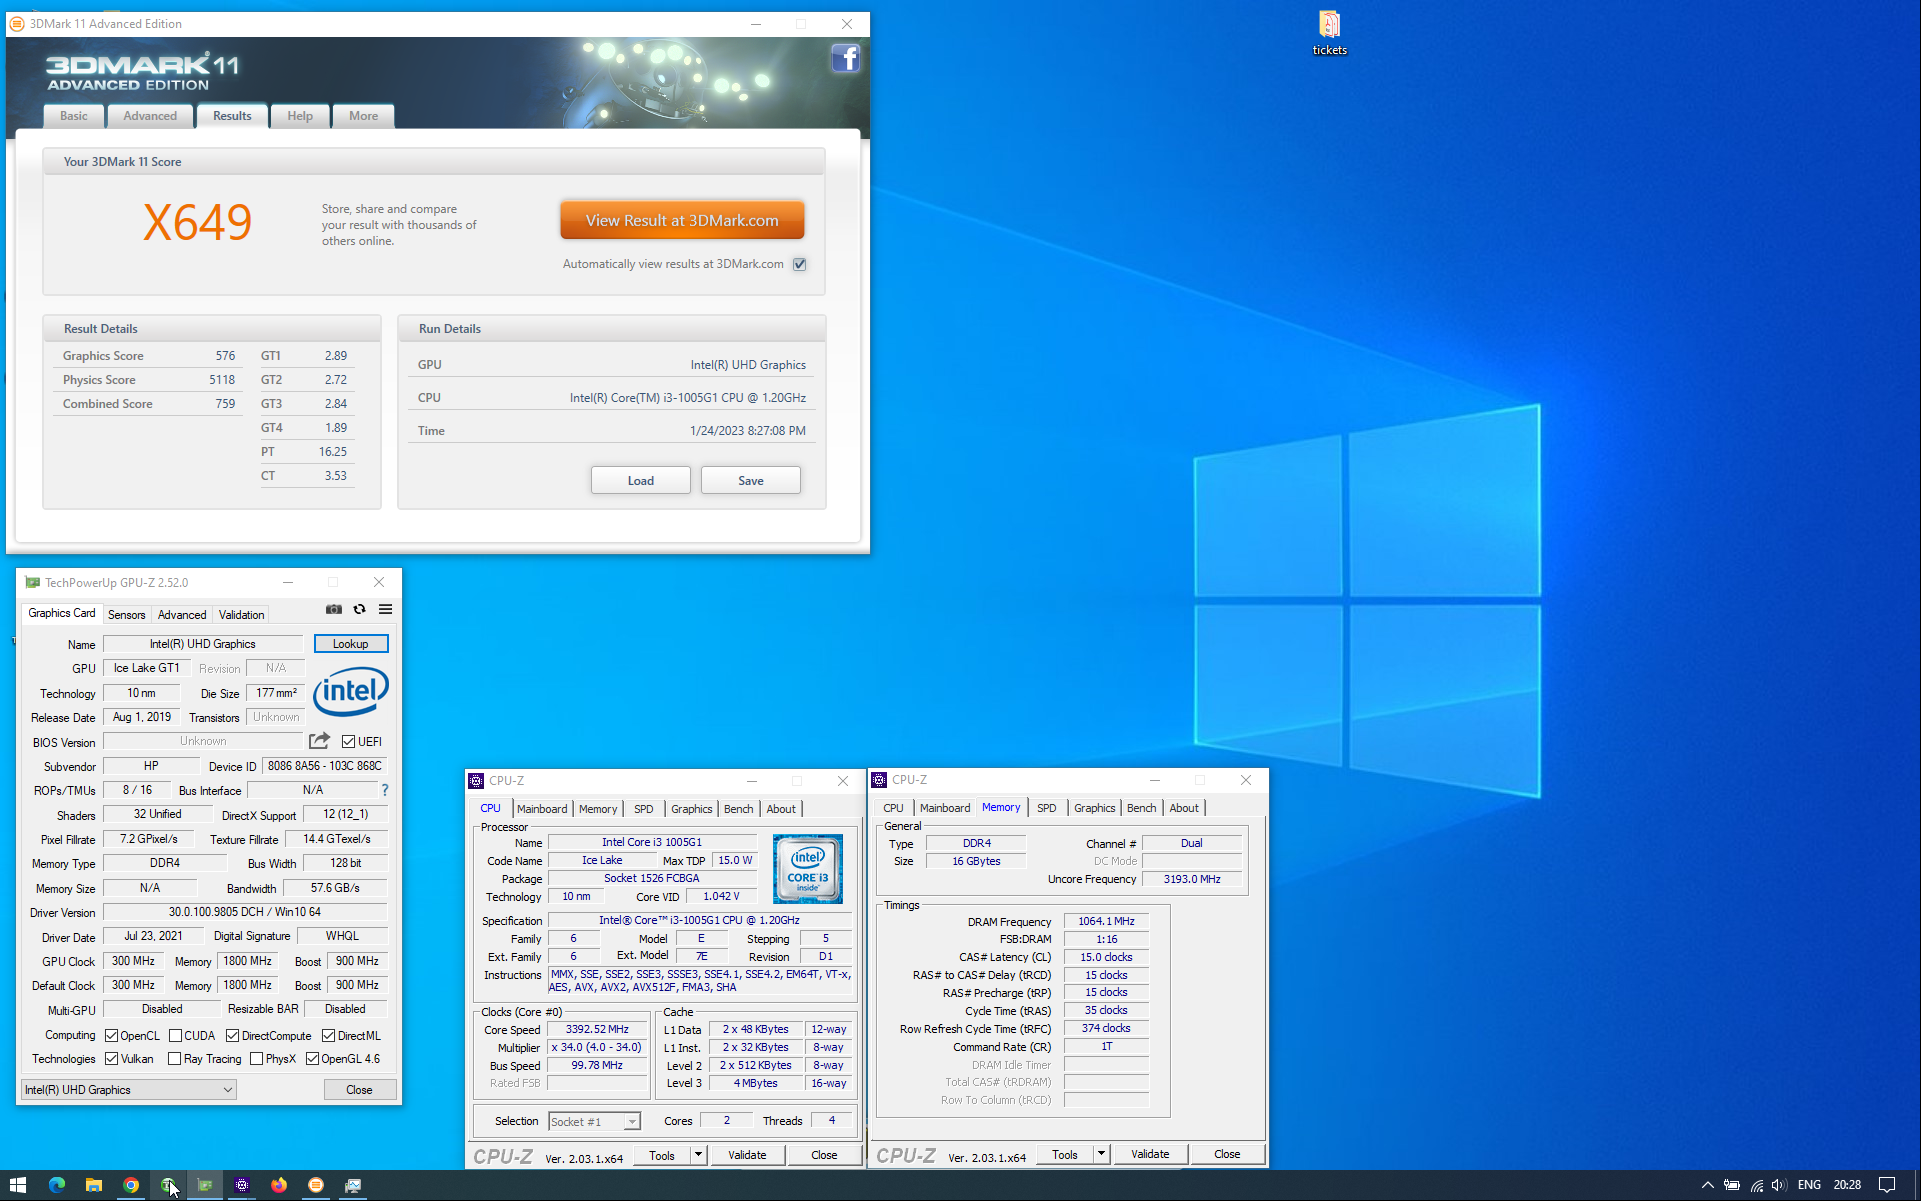The height and width of the screenshot is (1201, 1921).
Task: Expand the Tools arrow in CPU-Z Memory window
Action: [1101, 1154]
